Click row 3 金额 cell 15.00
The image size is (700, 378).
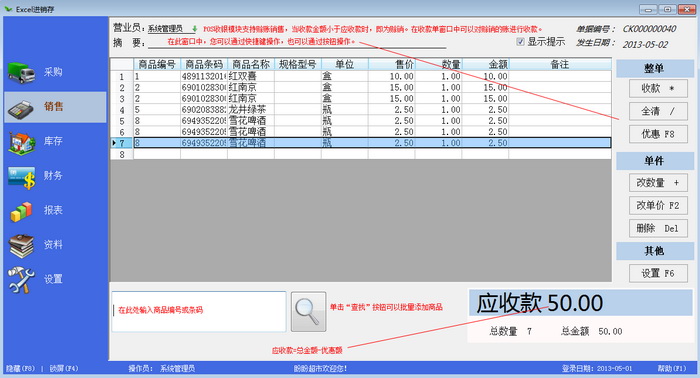pyautogui.click(x=485, y=99)
